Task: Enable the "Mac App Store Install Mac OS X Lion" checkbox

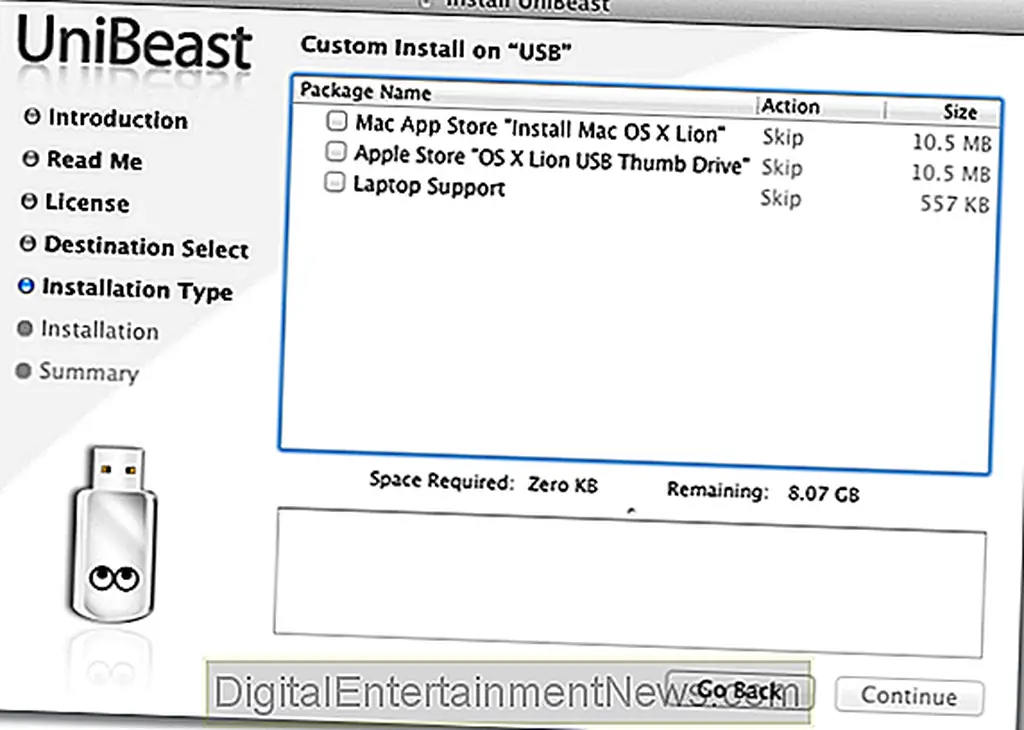Action: pyautogui.click(x=336, y=121)
